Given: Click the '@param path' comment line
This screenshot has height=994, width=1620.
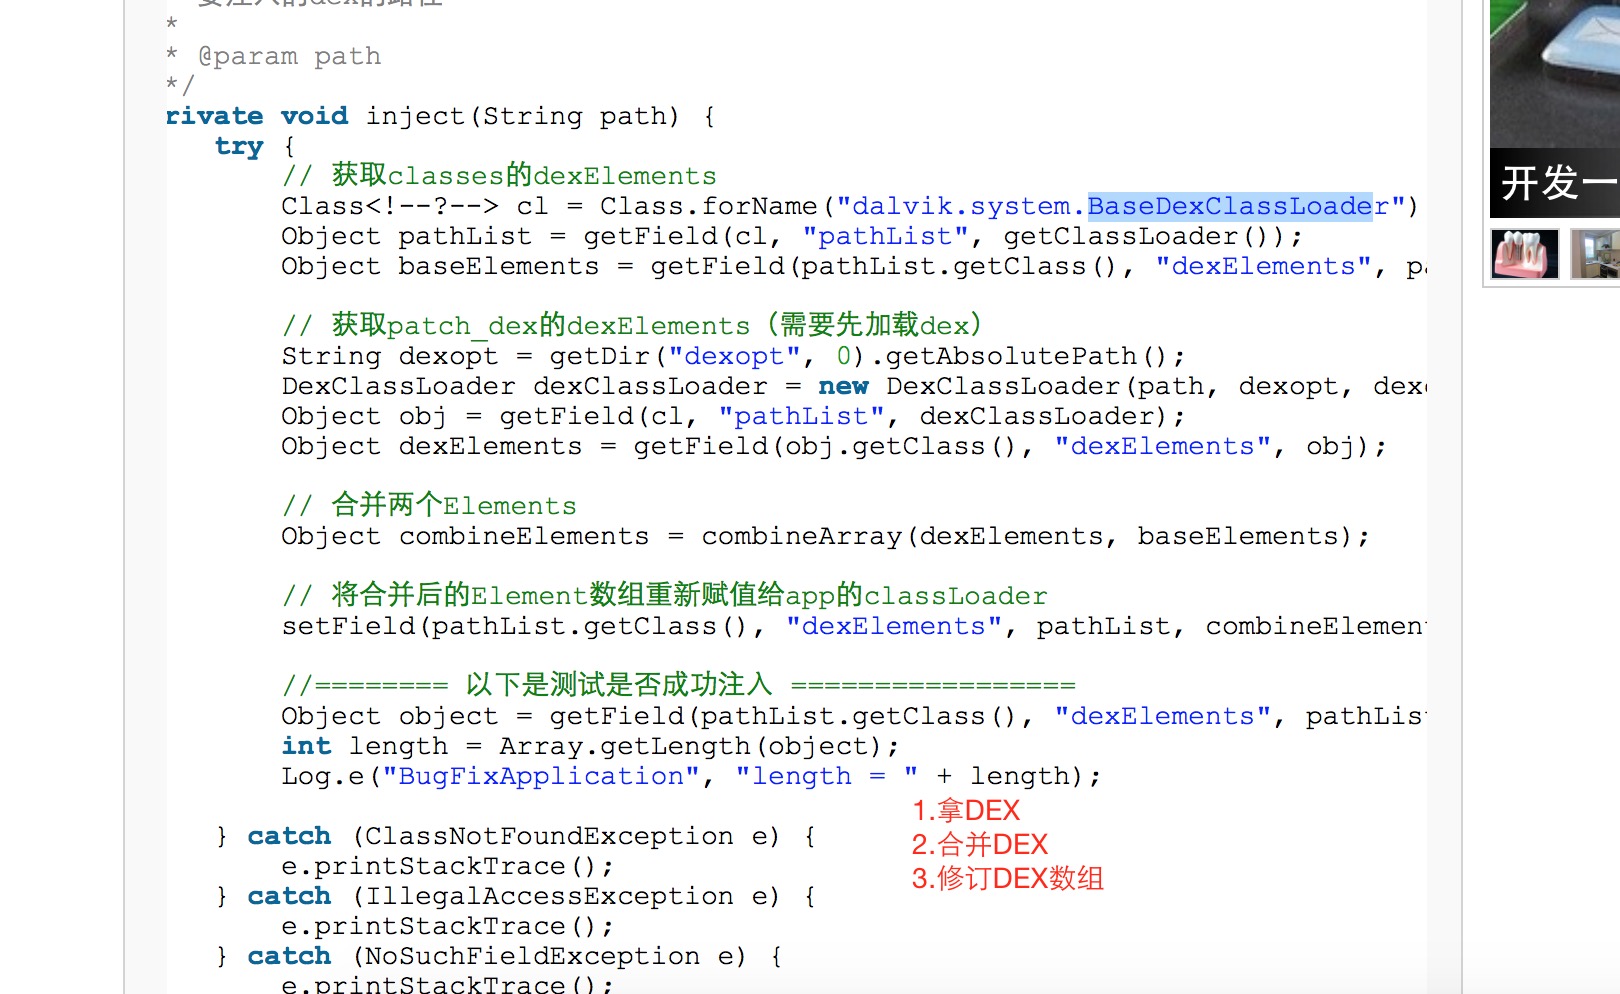Looking at the screenshot, I should click(274, 56).
